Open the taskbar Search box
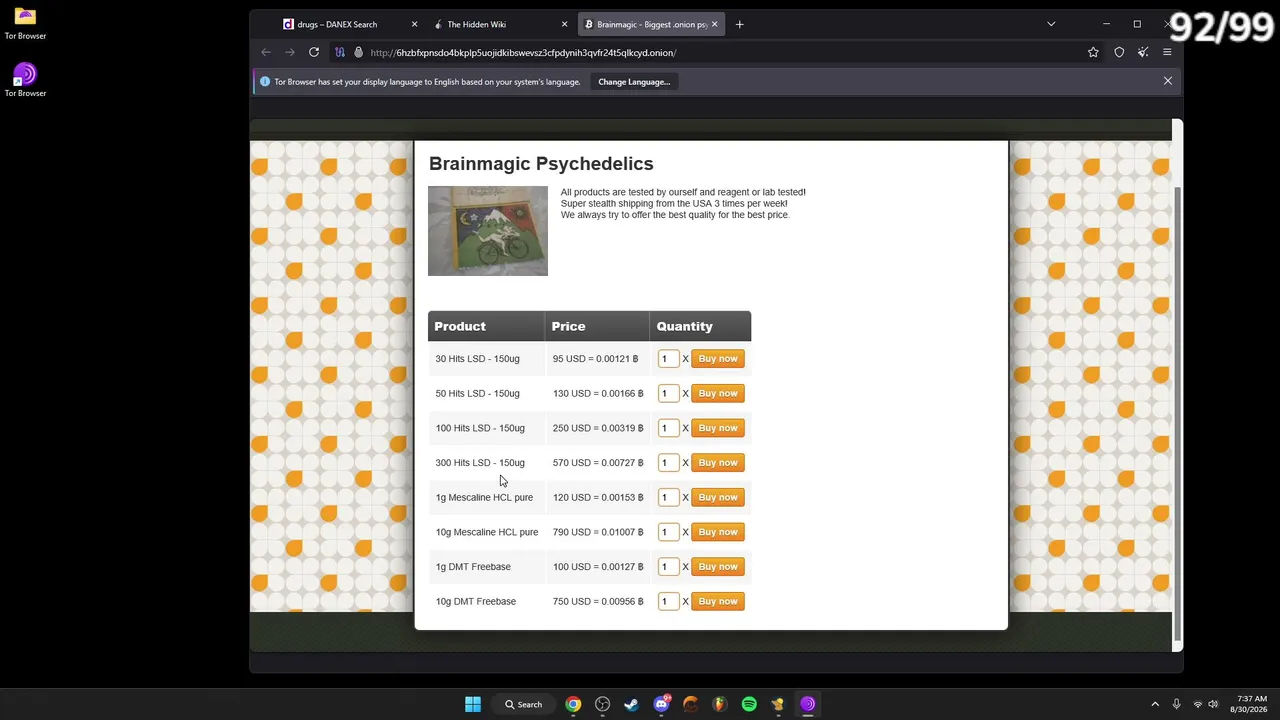Screen dimensions: 1280x720 coord(524,704)
